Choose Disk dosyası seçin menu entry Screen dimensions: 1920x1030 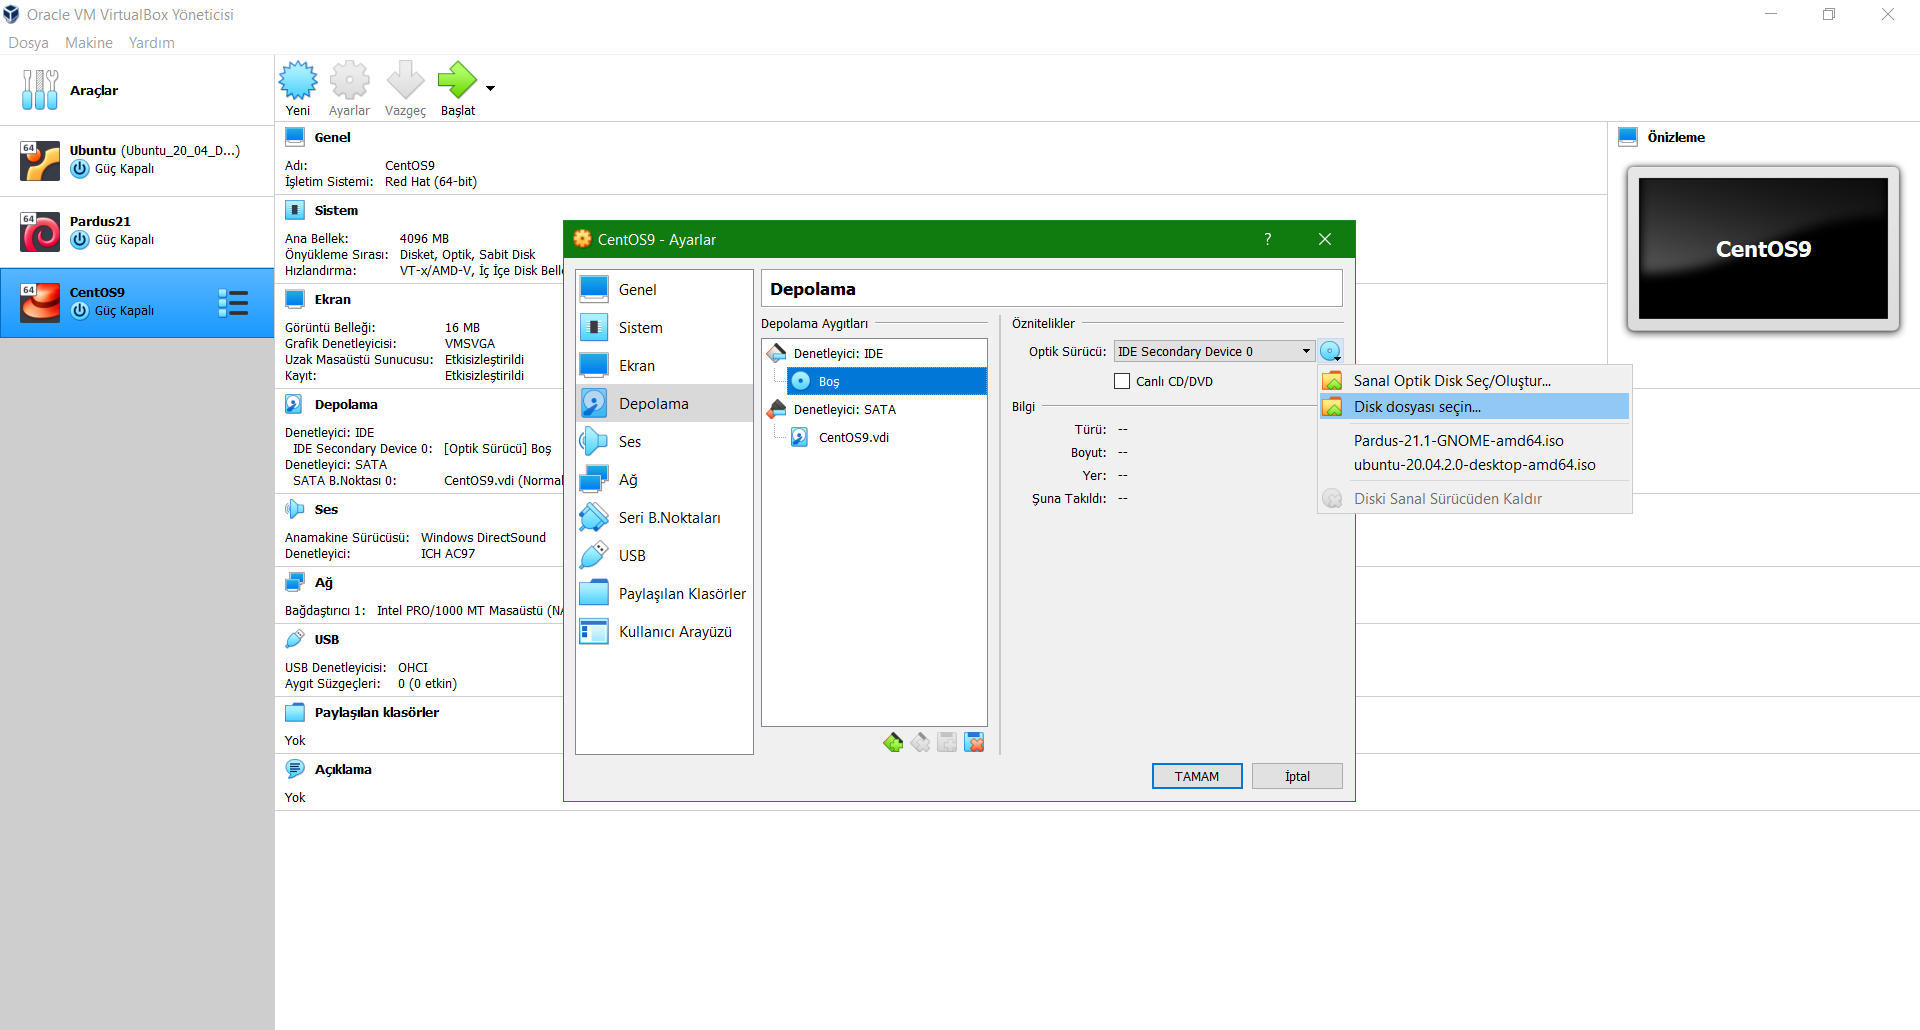tap(1474, 406)
